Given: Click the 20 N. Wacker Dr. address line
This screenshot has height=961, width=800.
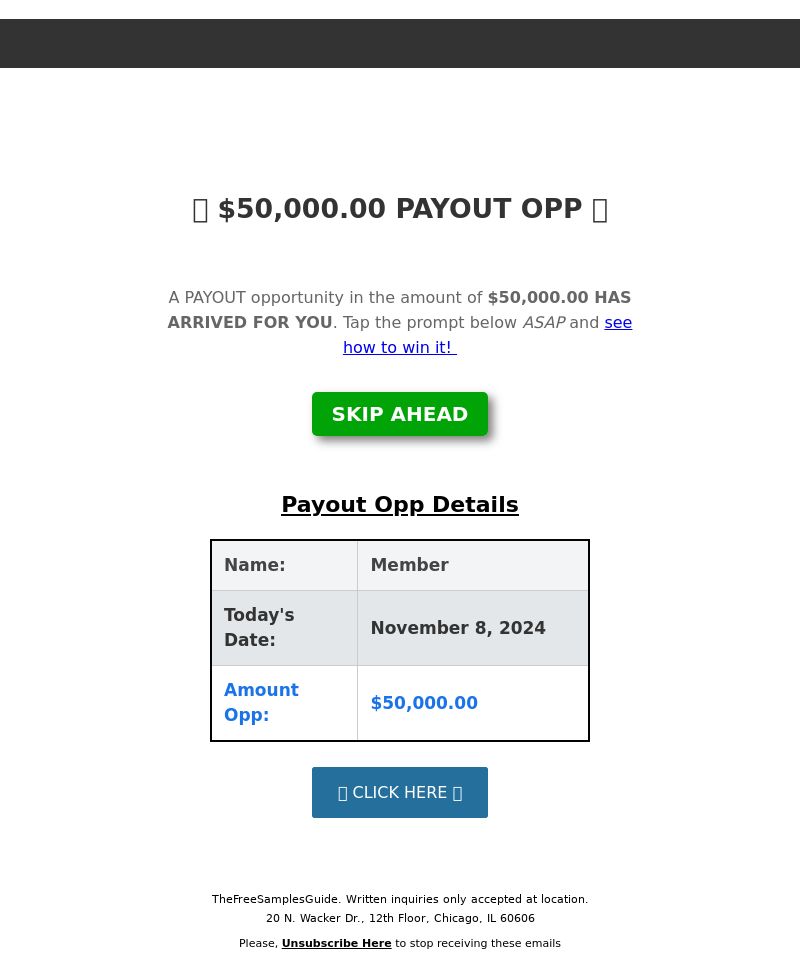Looking at the screenshot, I should tap(400, 918).
